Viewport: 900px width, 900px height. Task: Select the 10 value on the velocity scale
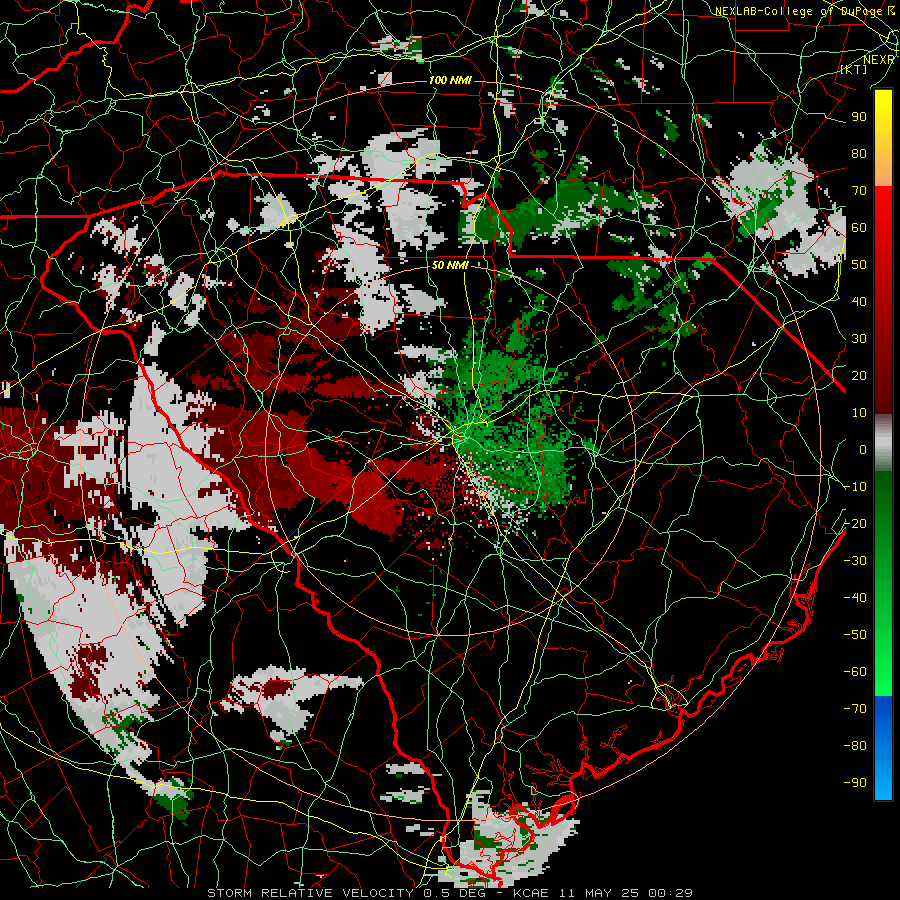(859, 413)
